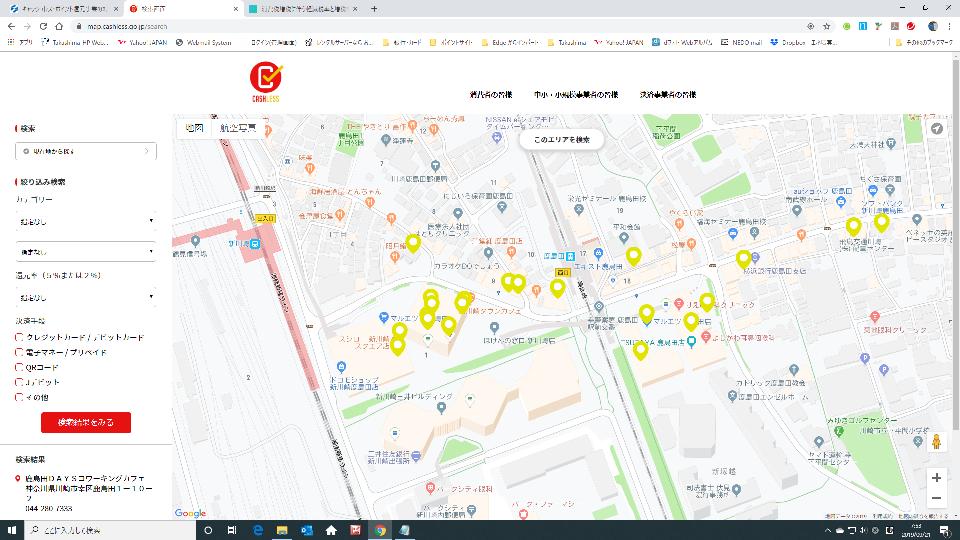Open Microsoft Edge from taskbar
Viewport: 960px width, 540px height.
click(x=258, y=530)
